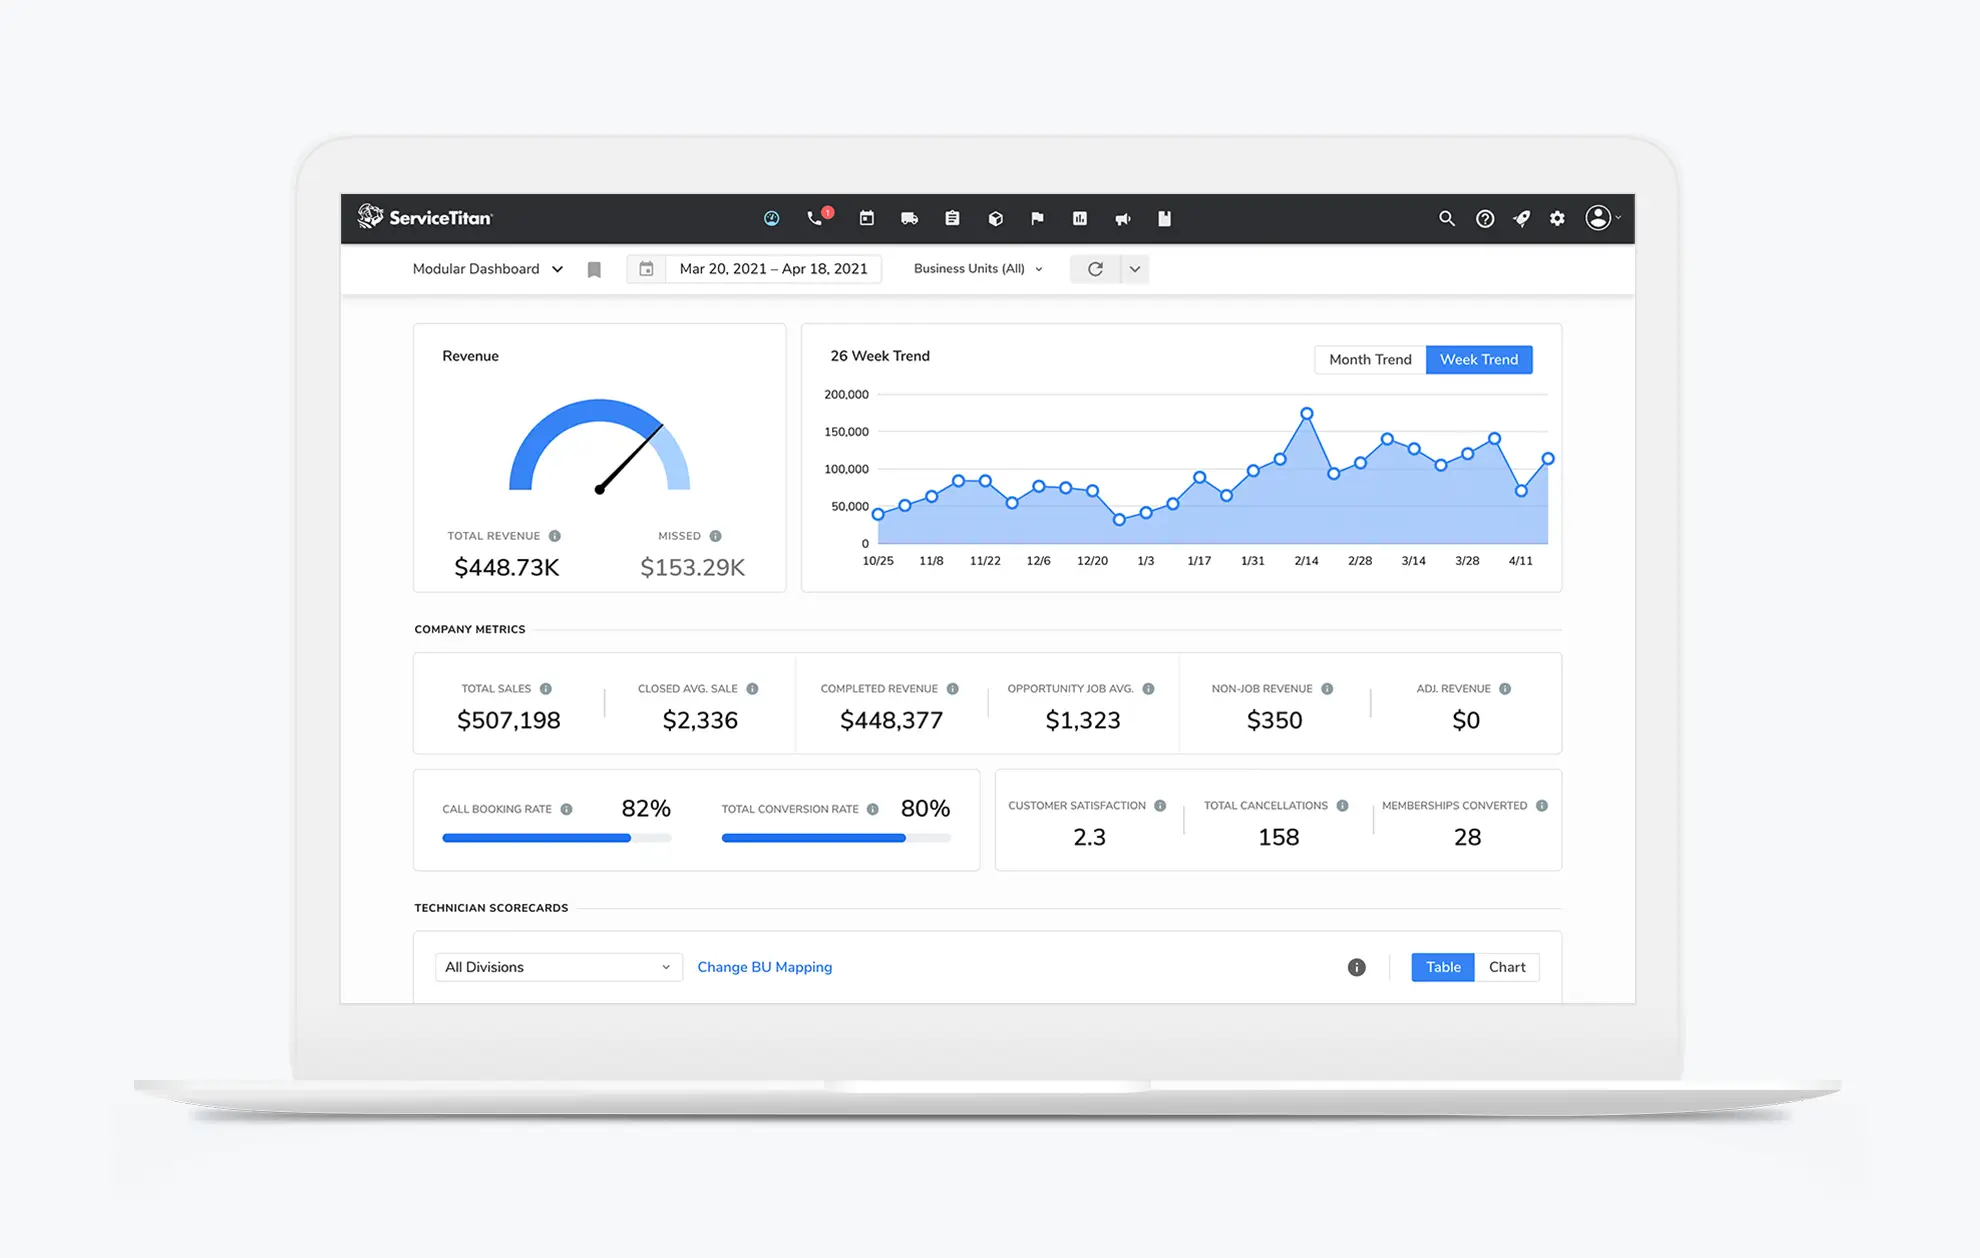Switch technician scorecards to Chart view
The height and width of the screenshot is (1258, 1980).
(x=1507, y=967)
